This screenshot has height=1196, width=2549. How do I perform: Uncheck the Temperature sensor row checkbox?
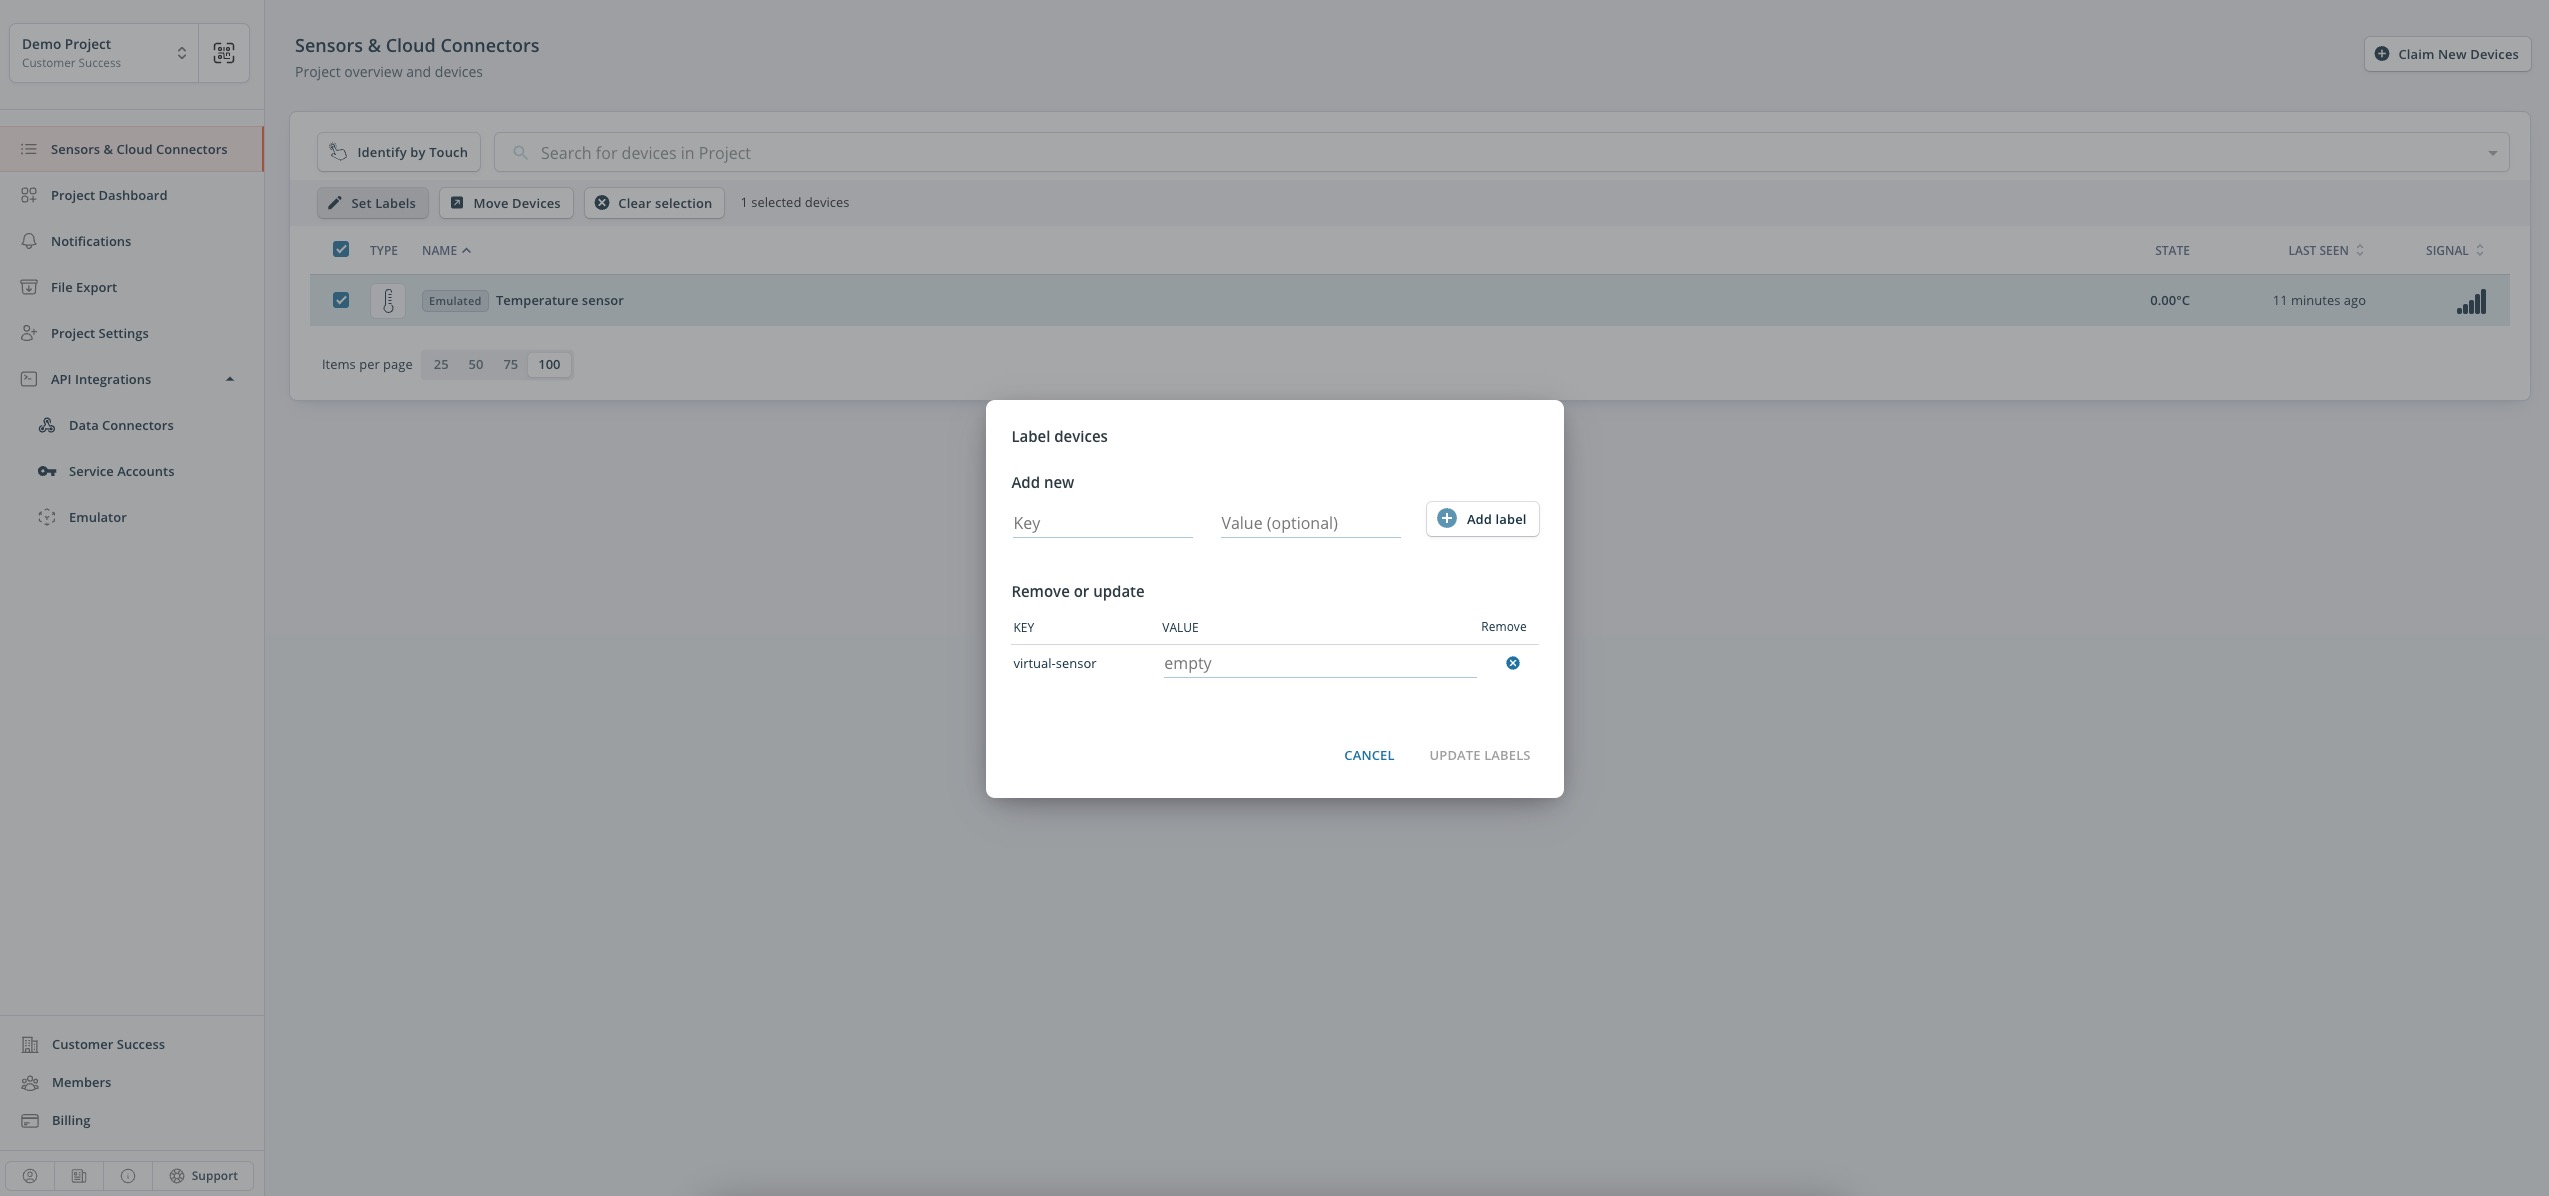pyautogui.click(x=341, y=300)
